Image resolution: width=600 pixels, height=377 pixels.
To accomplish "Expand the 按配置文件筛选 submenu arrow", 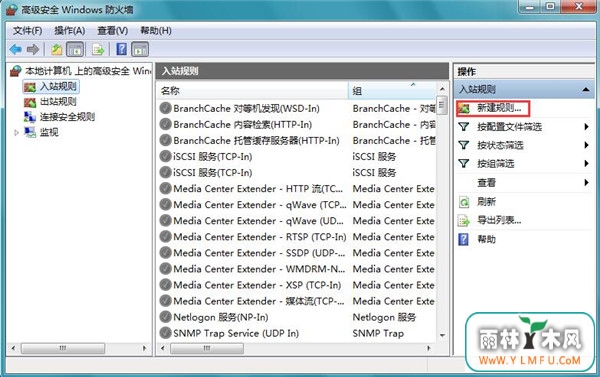I will pos(586,127).
